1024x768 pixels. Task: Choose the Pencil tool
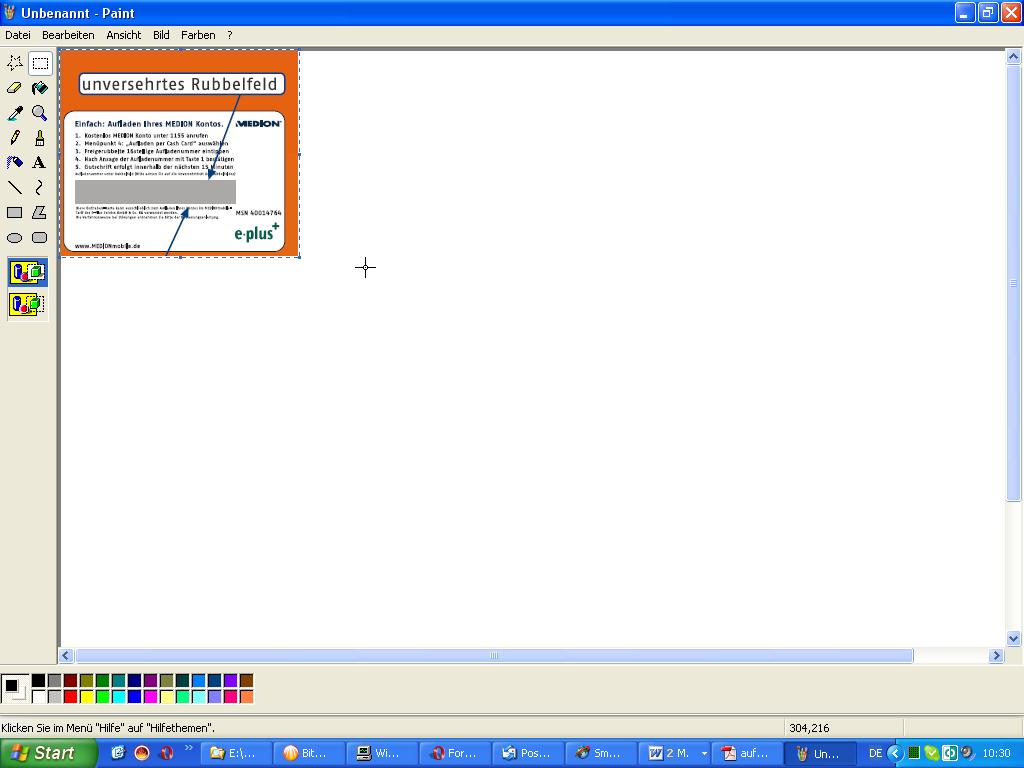coord(14,138)
